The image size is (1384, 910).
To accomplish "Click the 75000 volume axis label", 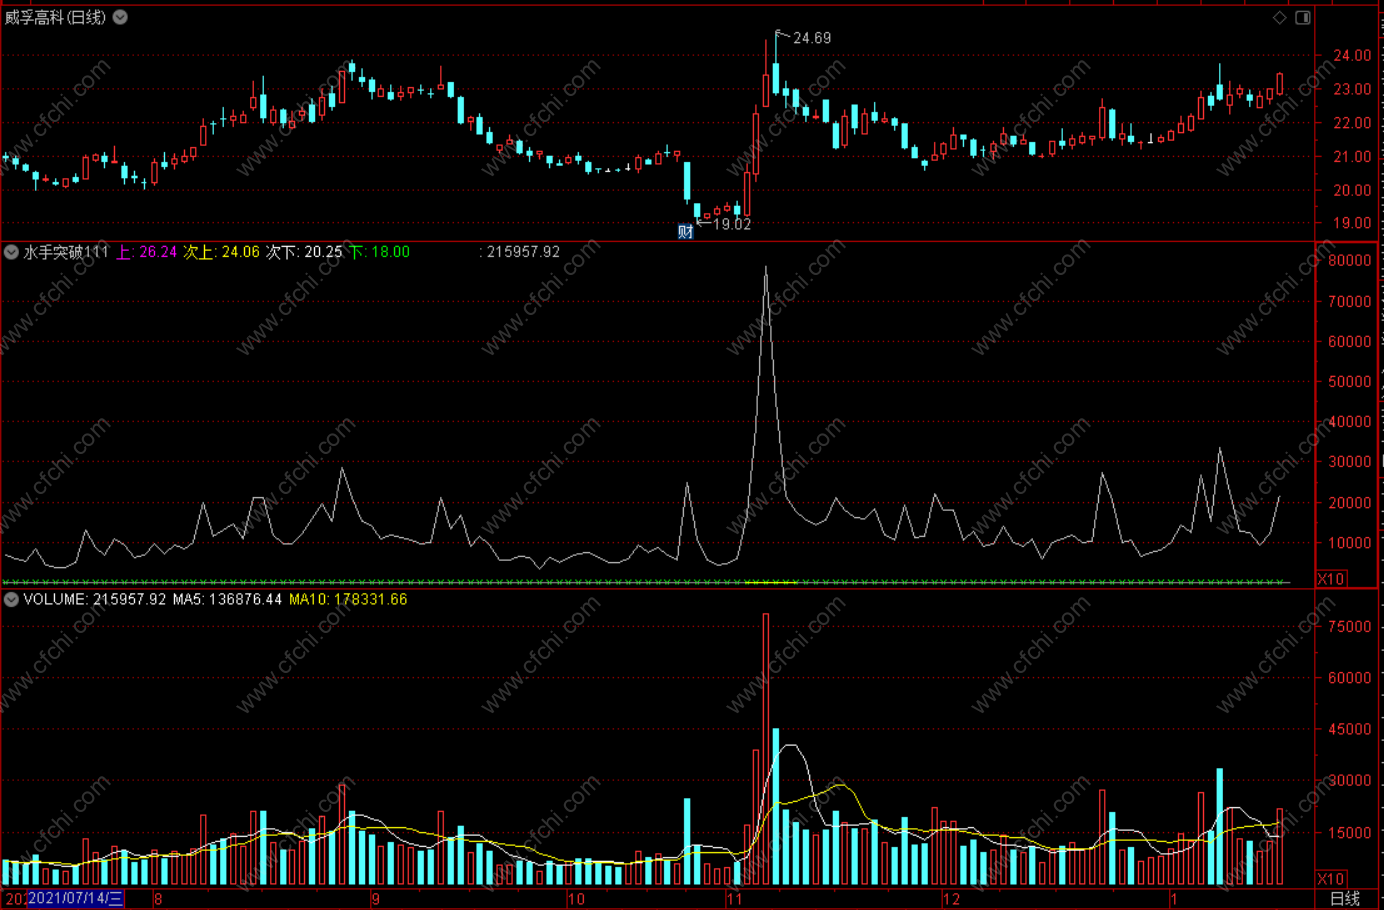I will pos(1349,626).
